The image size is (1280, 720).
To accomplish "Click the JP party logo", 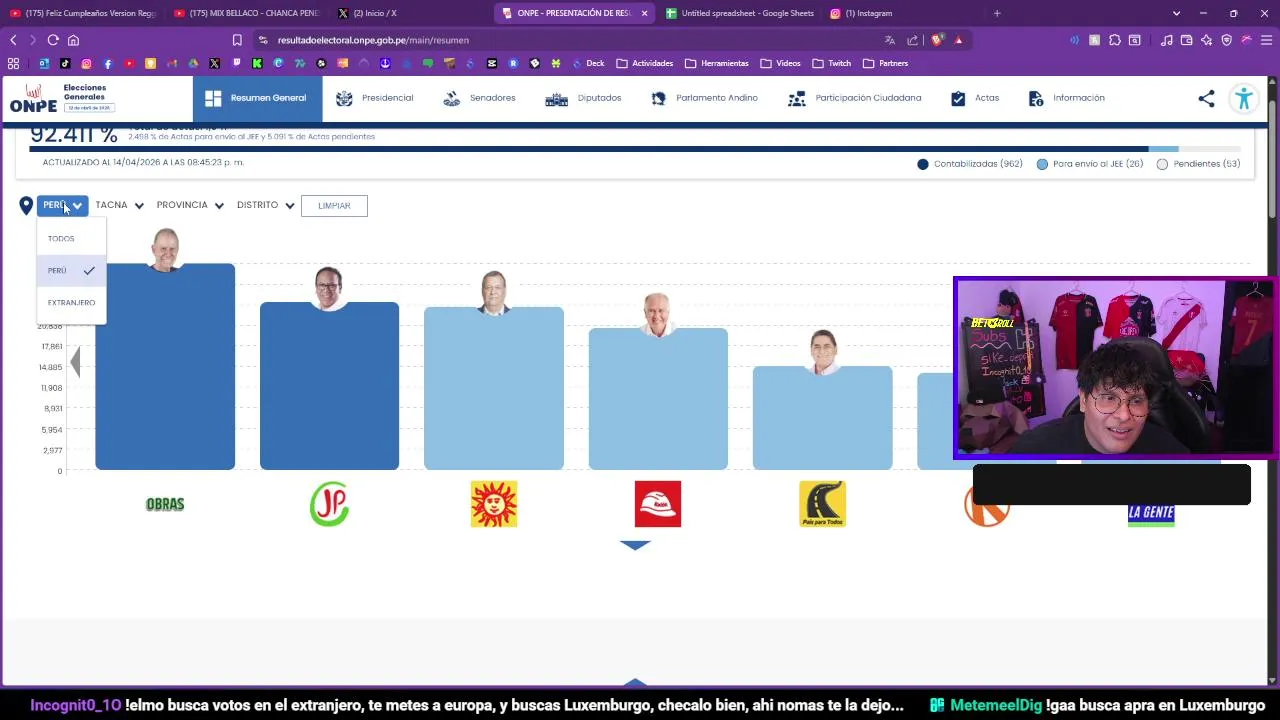I will pos(329,504).
